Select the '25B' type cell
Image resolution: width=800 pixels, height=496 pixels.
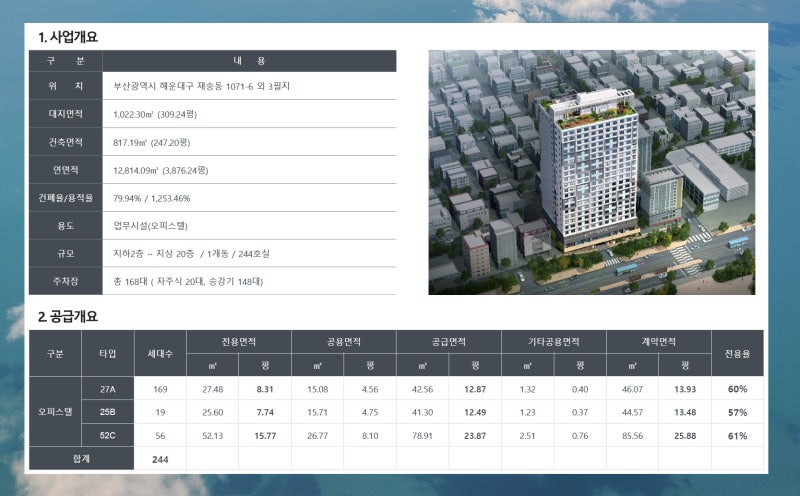[108, 412]
